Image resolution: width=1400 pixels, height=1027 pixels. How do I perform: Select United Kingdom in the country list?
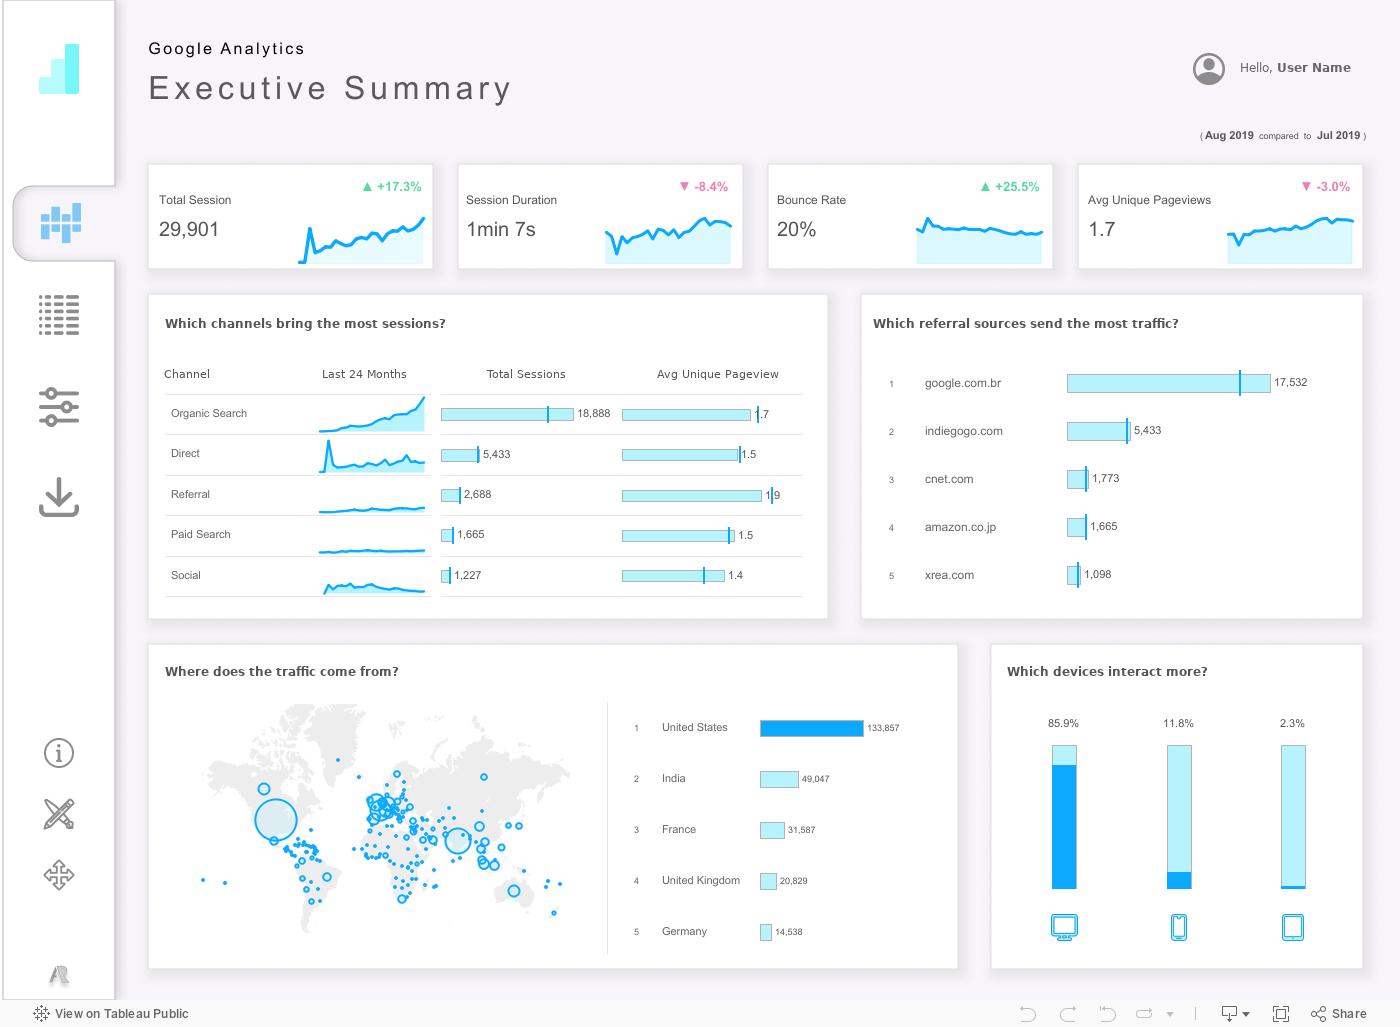pyautogui.click(x=700, y=880)
